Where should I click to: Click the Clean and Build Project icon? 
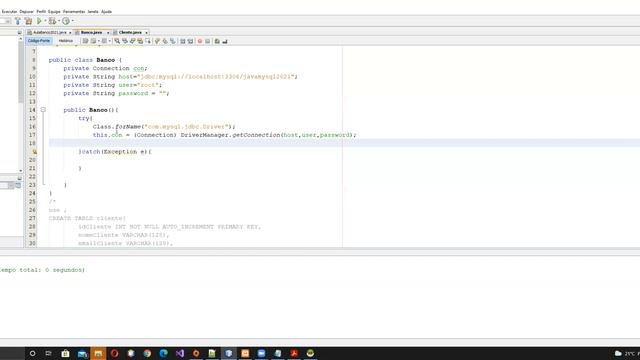pyautogui.click(x=28, y=21)
